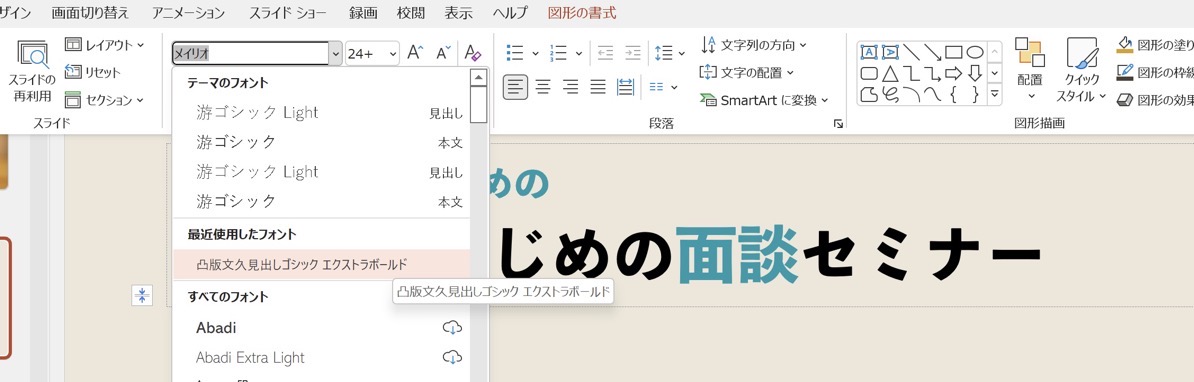
Task: Click the Reset (リセット) slide button
Action: [x=92, y=72]
